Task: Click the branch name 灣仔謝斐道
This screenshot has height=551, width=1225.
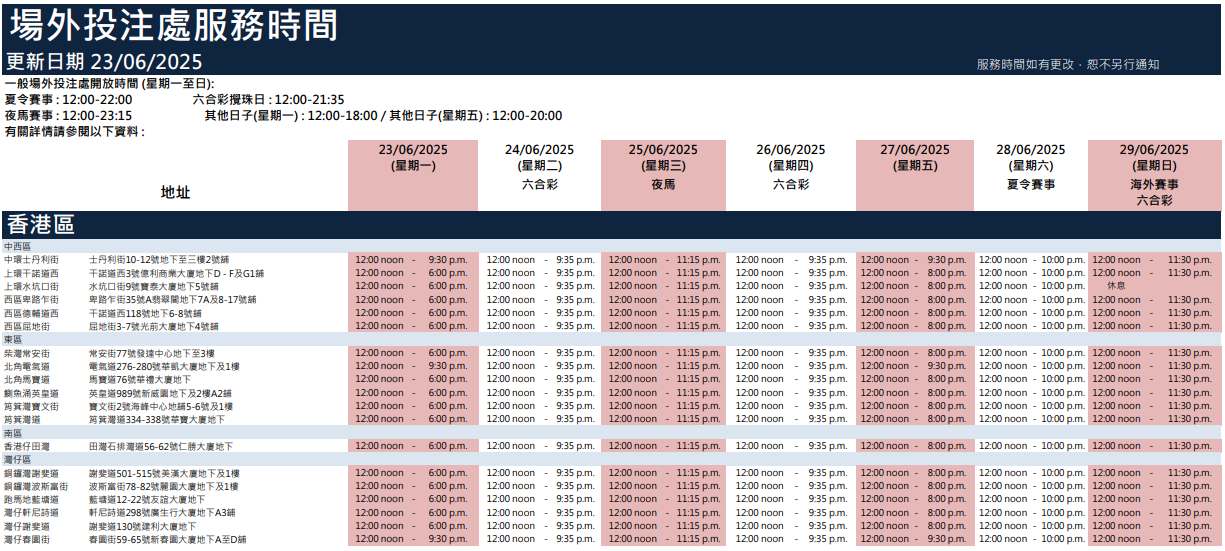Action: 27,526
